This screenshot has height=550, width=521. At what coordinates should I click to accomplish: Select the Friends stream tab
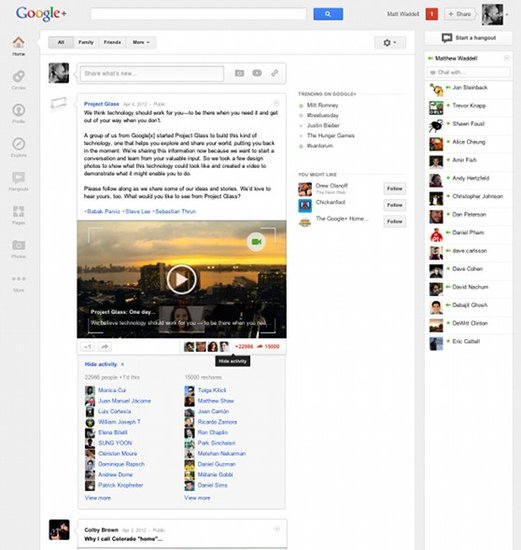112,42
